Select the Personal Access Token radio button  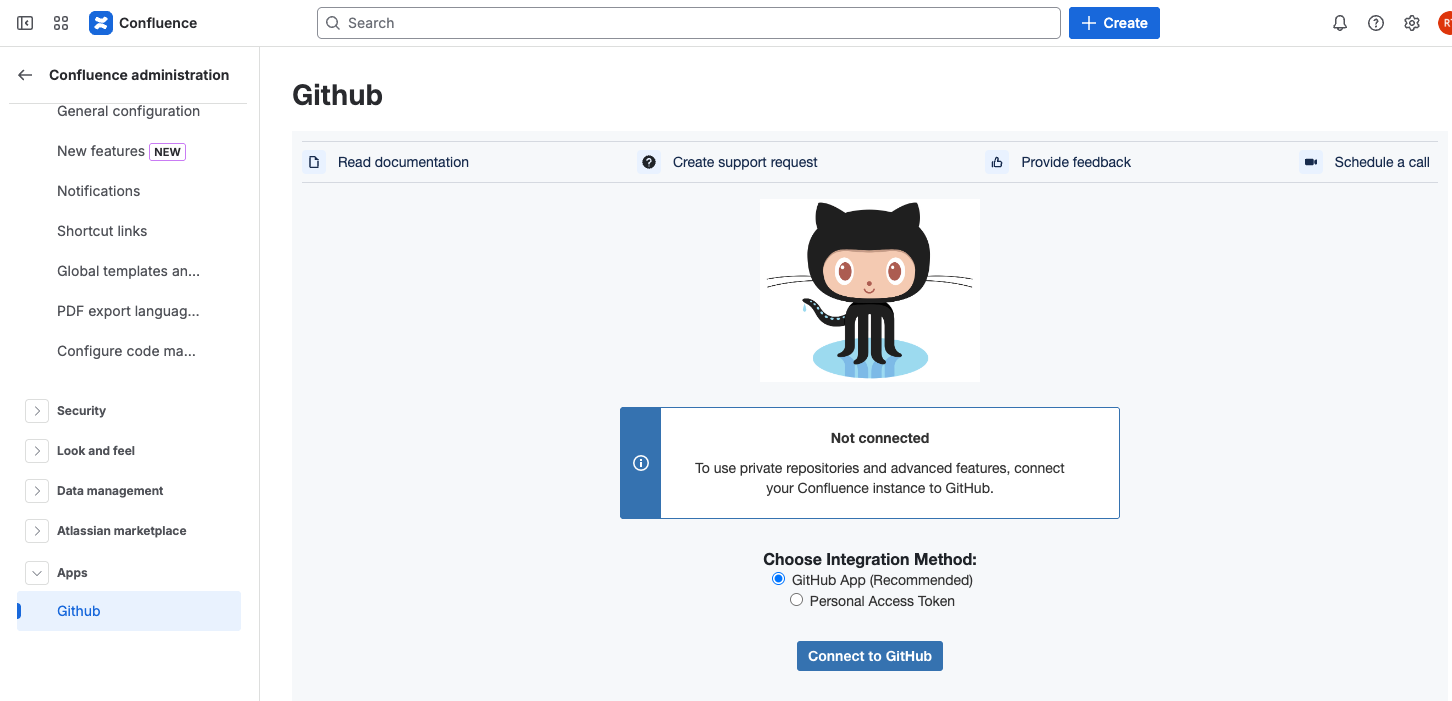pyautogui.click(x=797, y=600)
